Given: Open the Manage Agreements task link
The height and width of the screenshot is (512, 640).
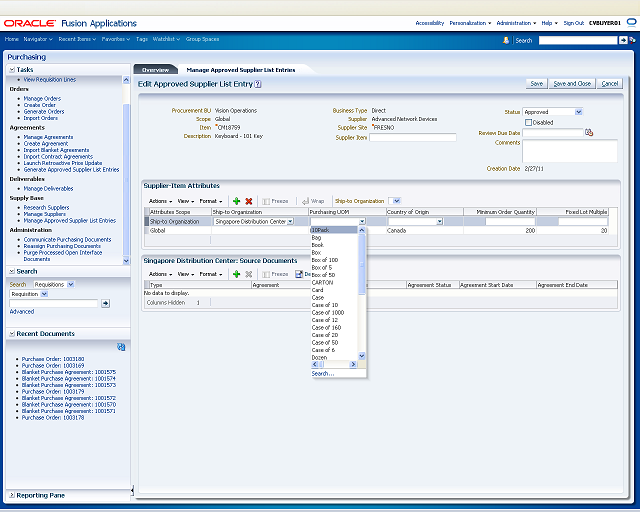Looking at the screenshot, I should 48,137.
